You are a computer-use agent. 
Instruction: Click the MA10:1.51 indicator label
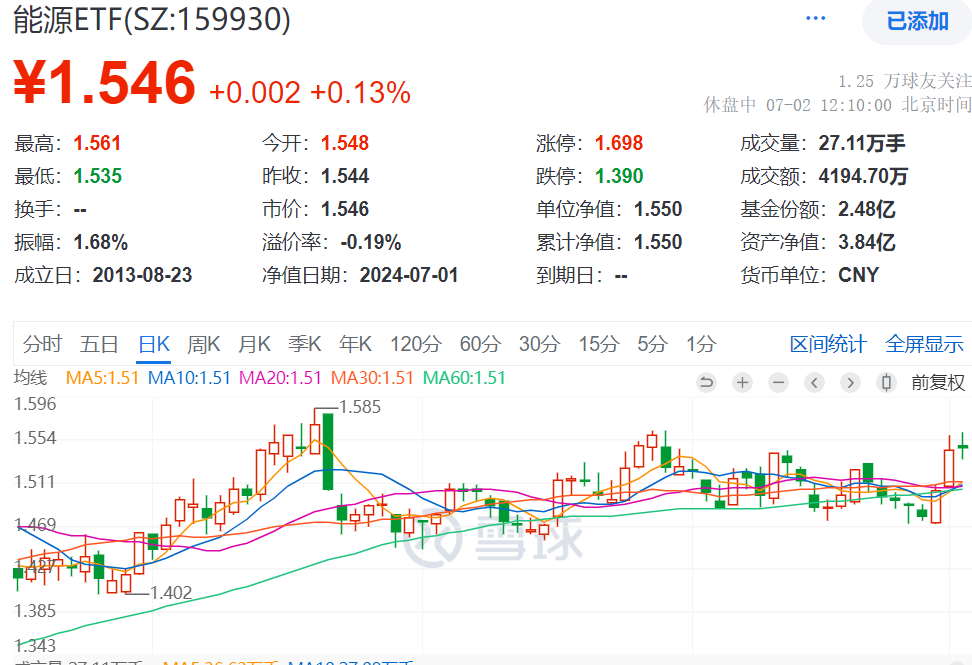[x=189, y=377]
